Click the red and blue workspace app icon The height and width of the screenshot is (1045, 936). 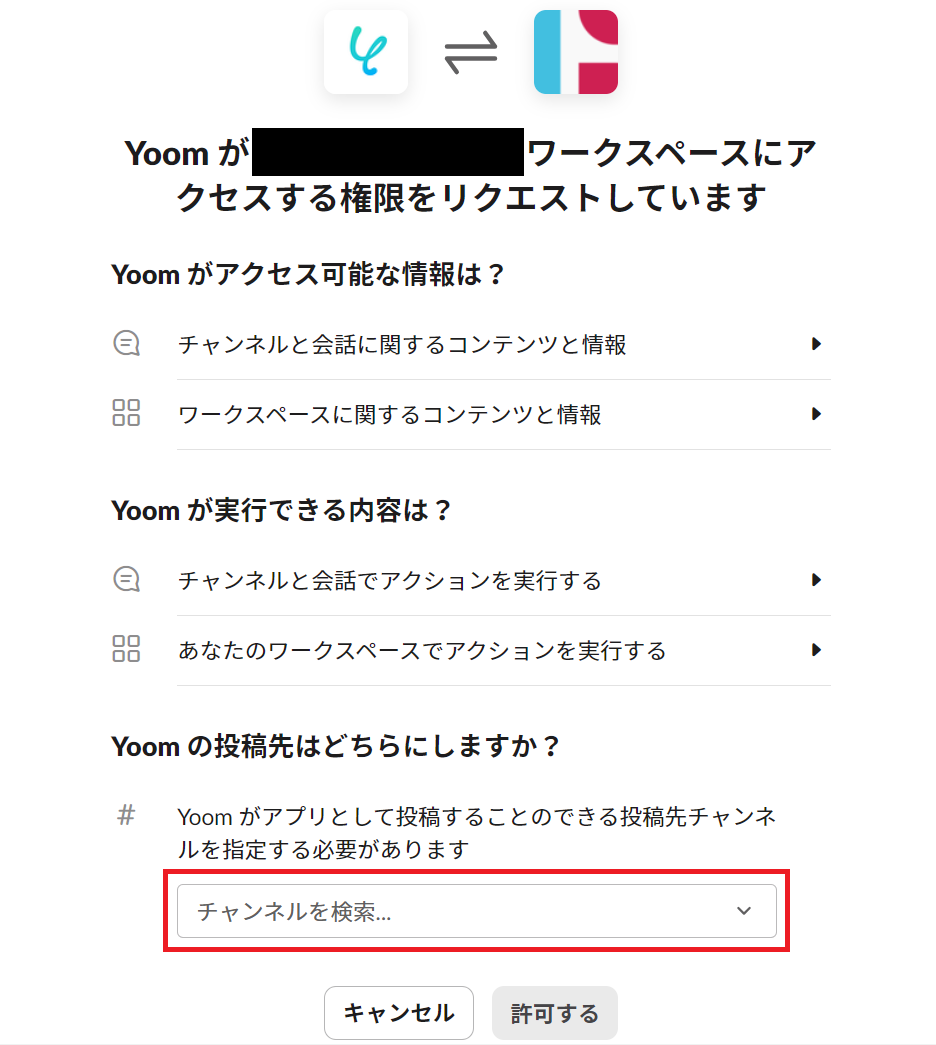[575, 51]
